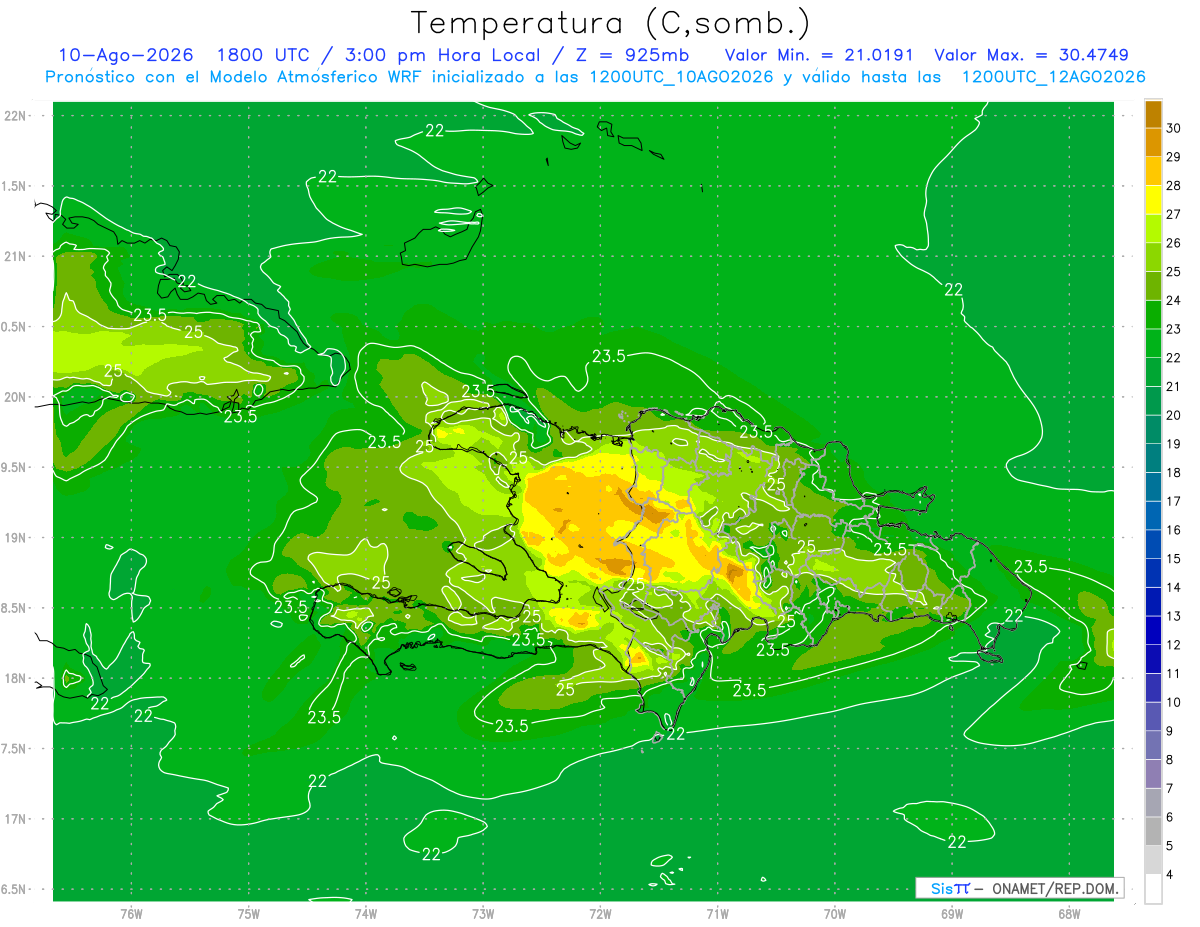Click the '21N' latitude axis label

pyautogui.click(x=15, y=256)
